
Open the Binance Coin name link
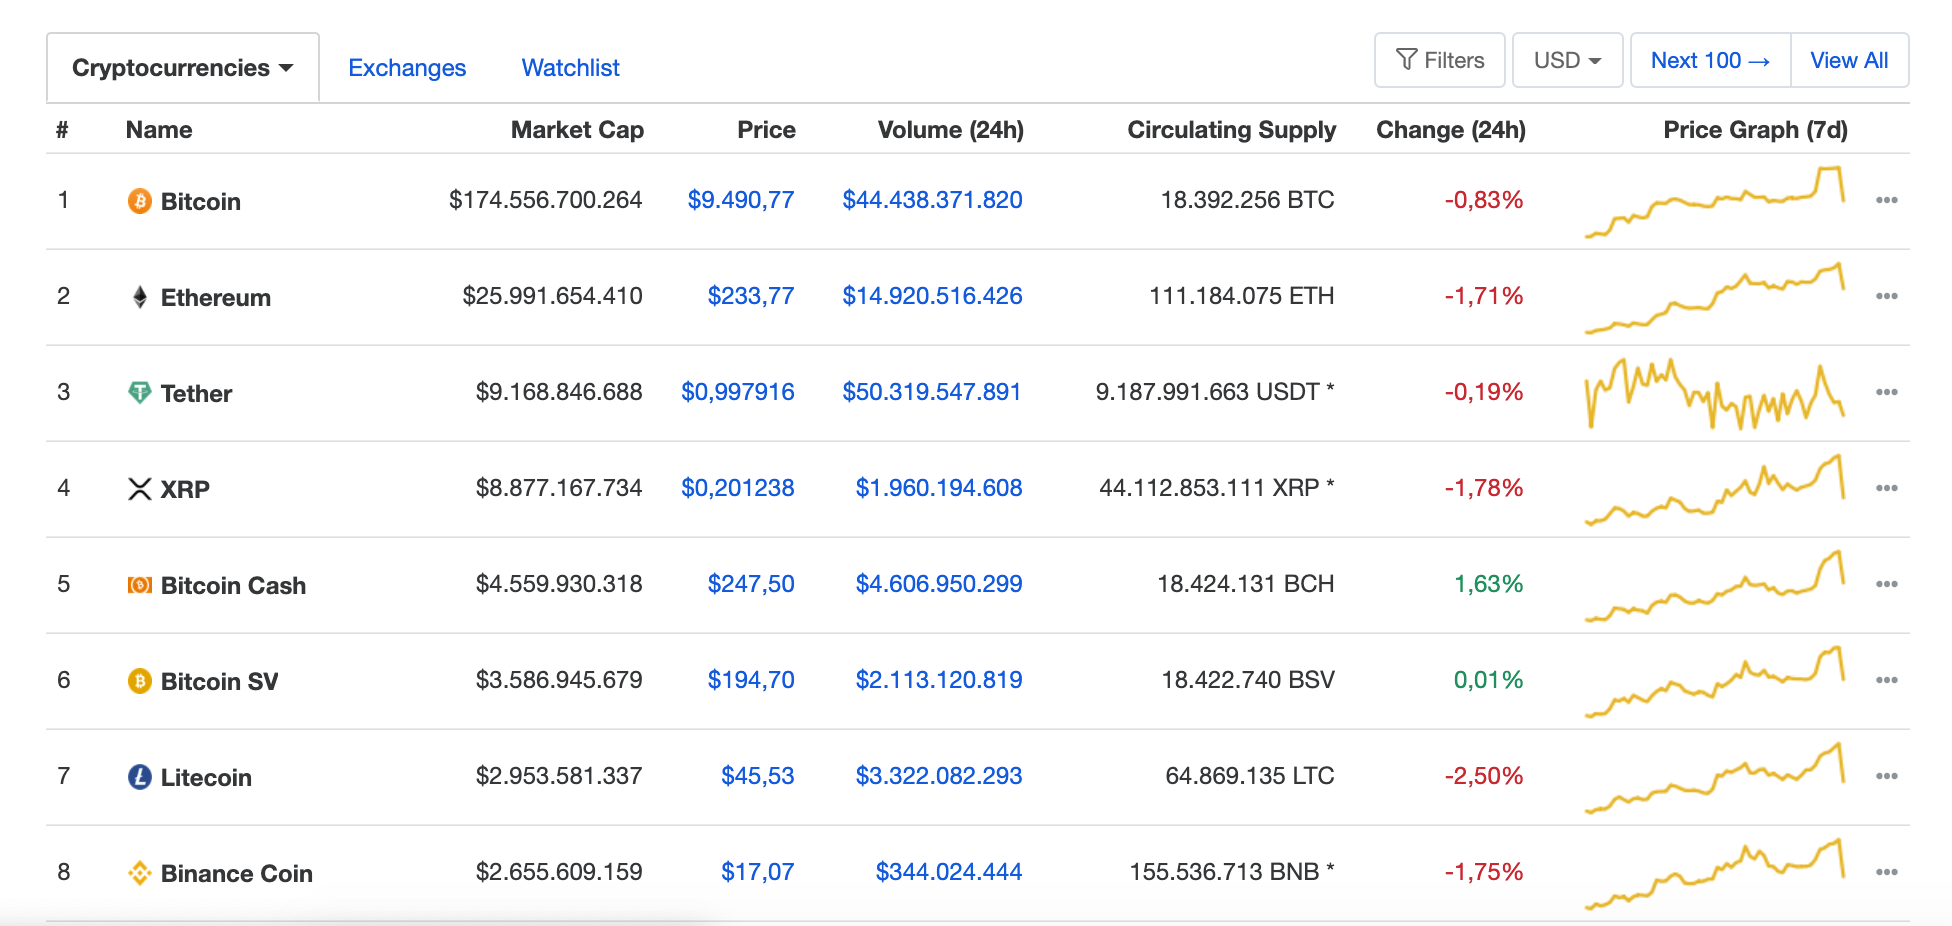click(236, 874)
